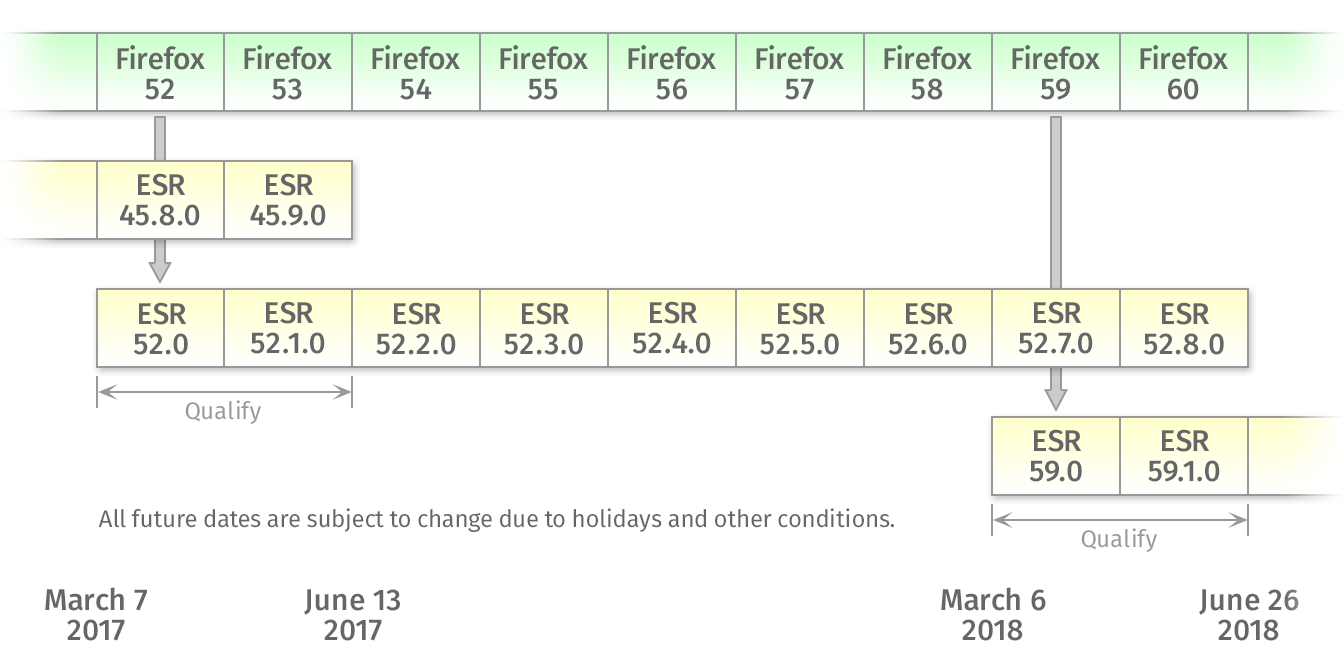Click the down arrowhead above ESR 59.0

pos(1056,398)
